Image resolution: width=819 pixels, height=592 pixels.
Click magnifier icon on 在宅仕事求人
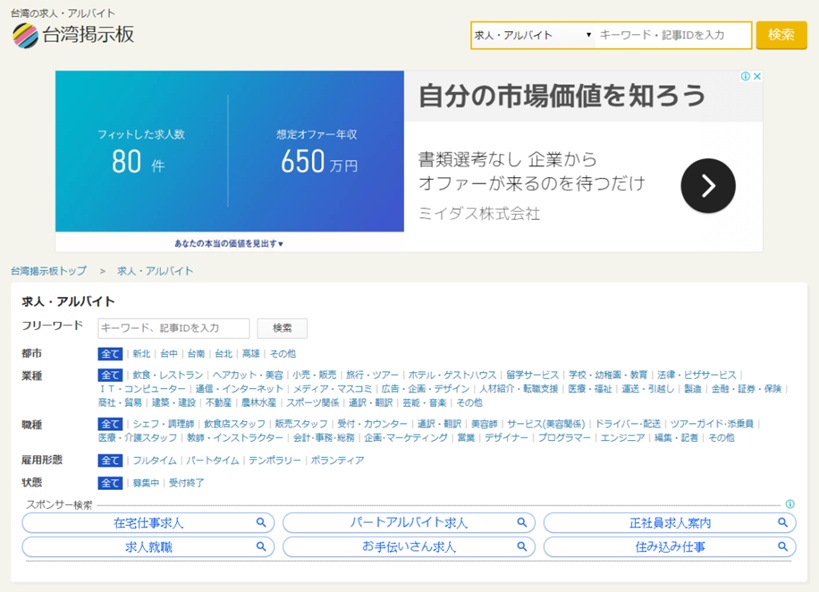point(261,523)
